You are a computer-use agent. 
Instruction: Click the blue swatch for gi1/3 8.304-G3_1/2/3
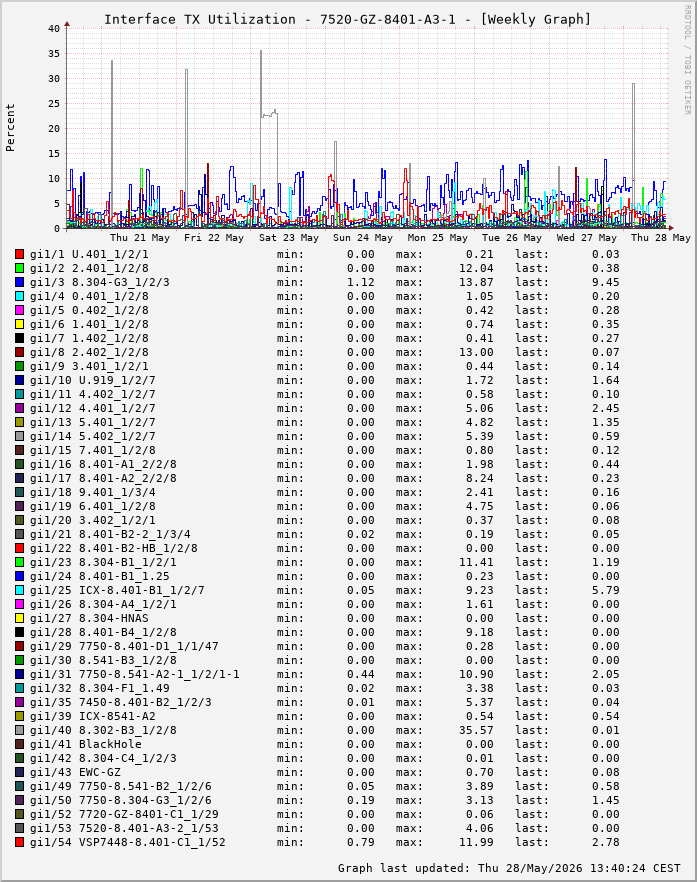pyautogui.click(x=20, y=282)
